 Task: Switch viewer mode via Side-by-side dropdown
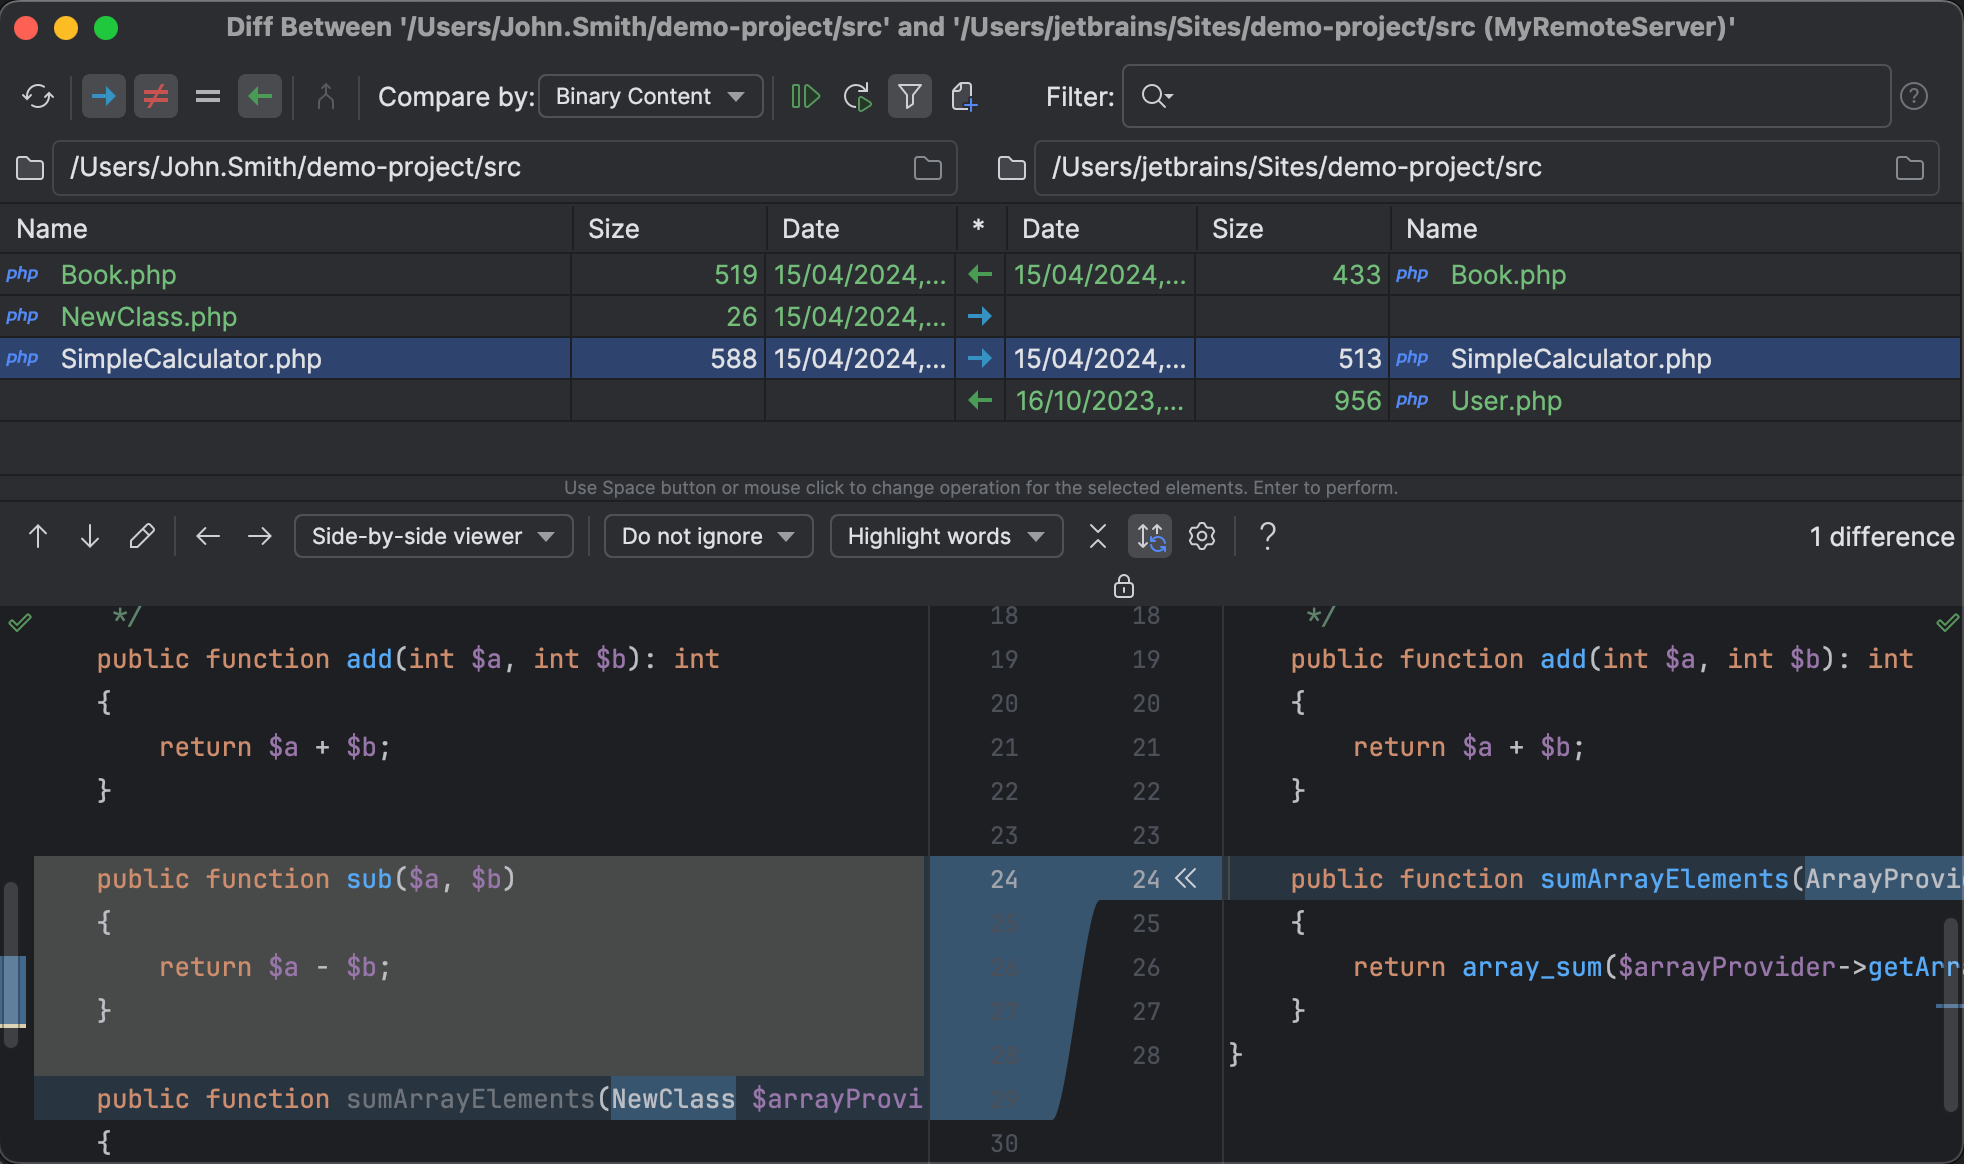pyautogui.click(x=433, y=536)
